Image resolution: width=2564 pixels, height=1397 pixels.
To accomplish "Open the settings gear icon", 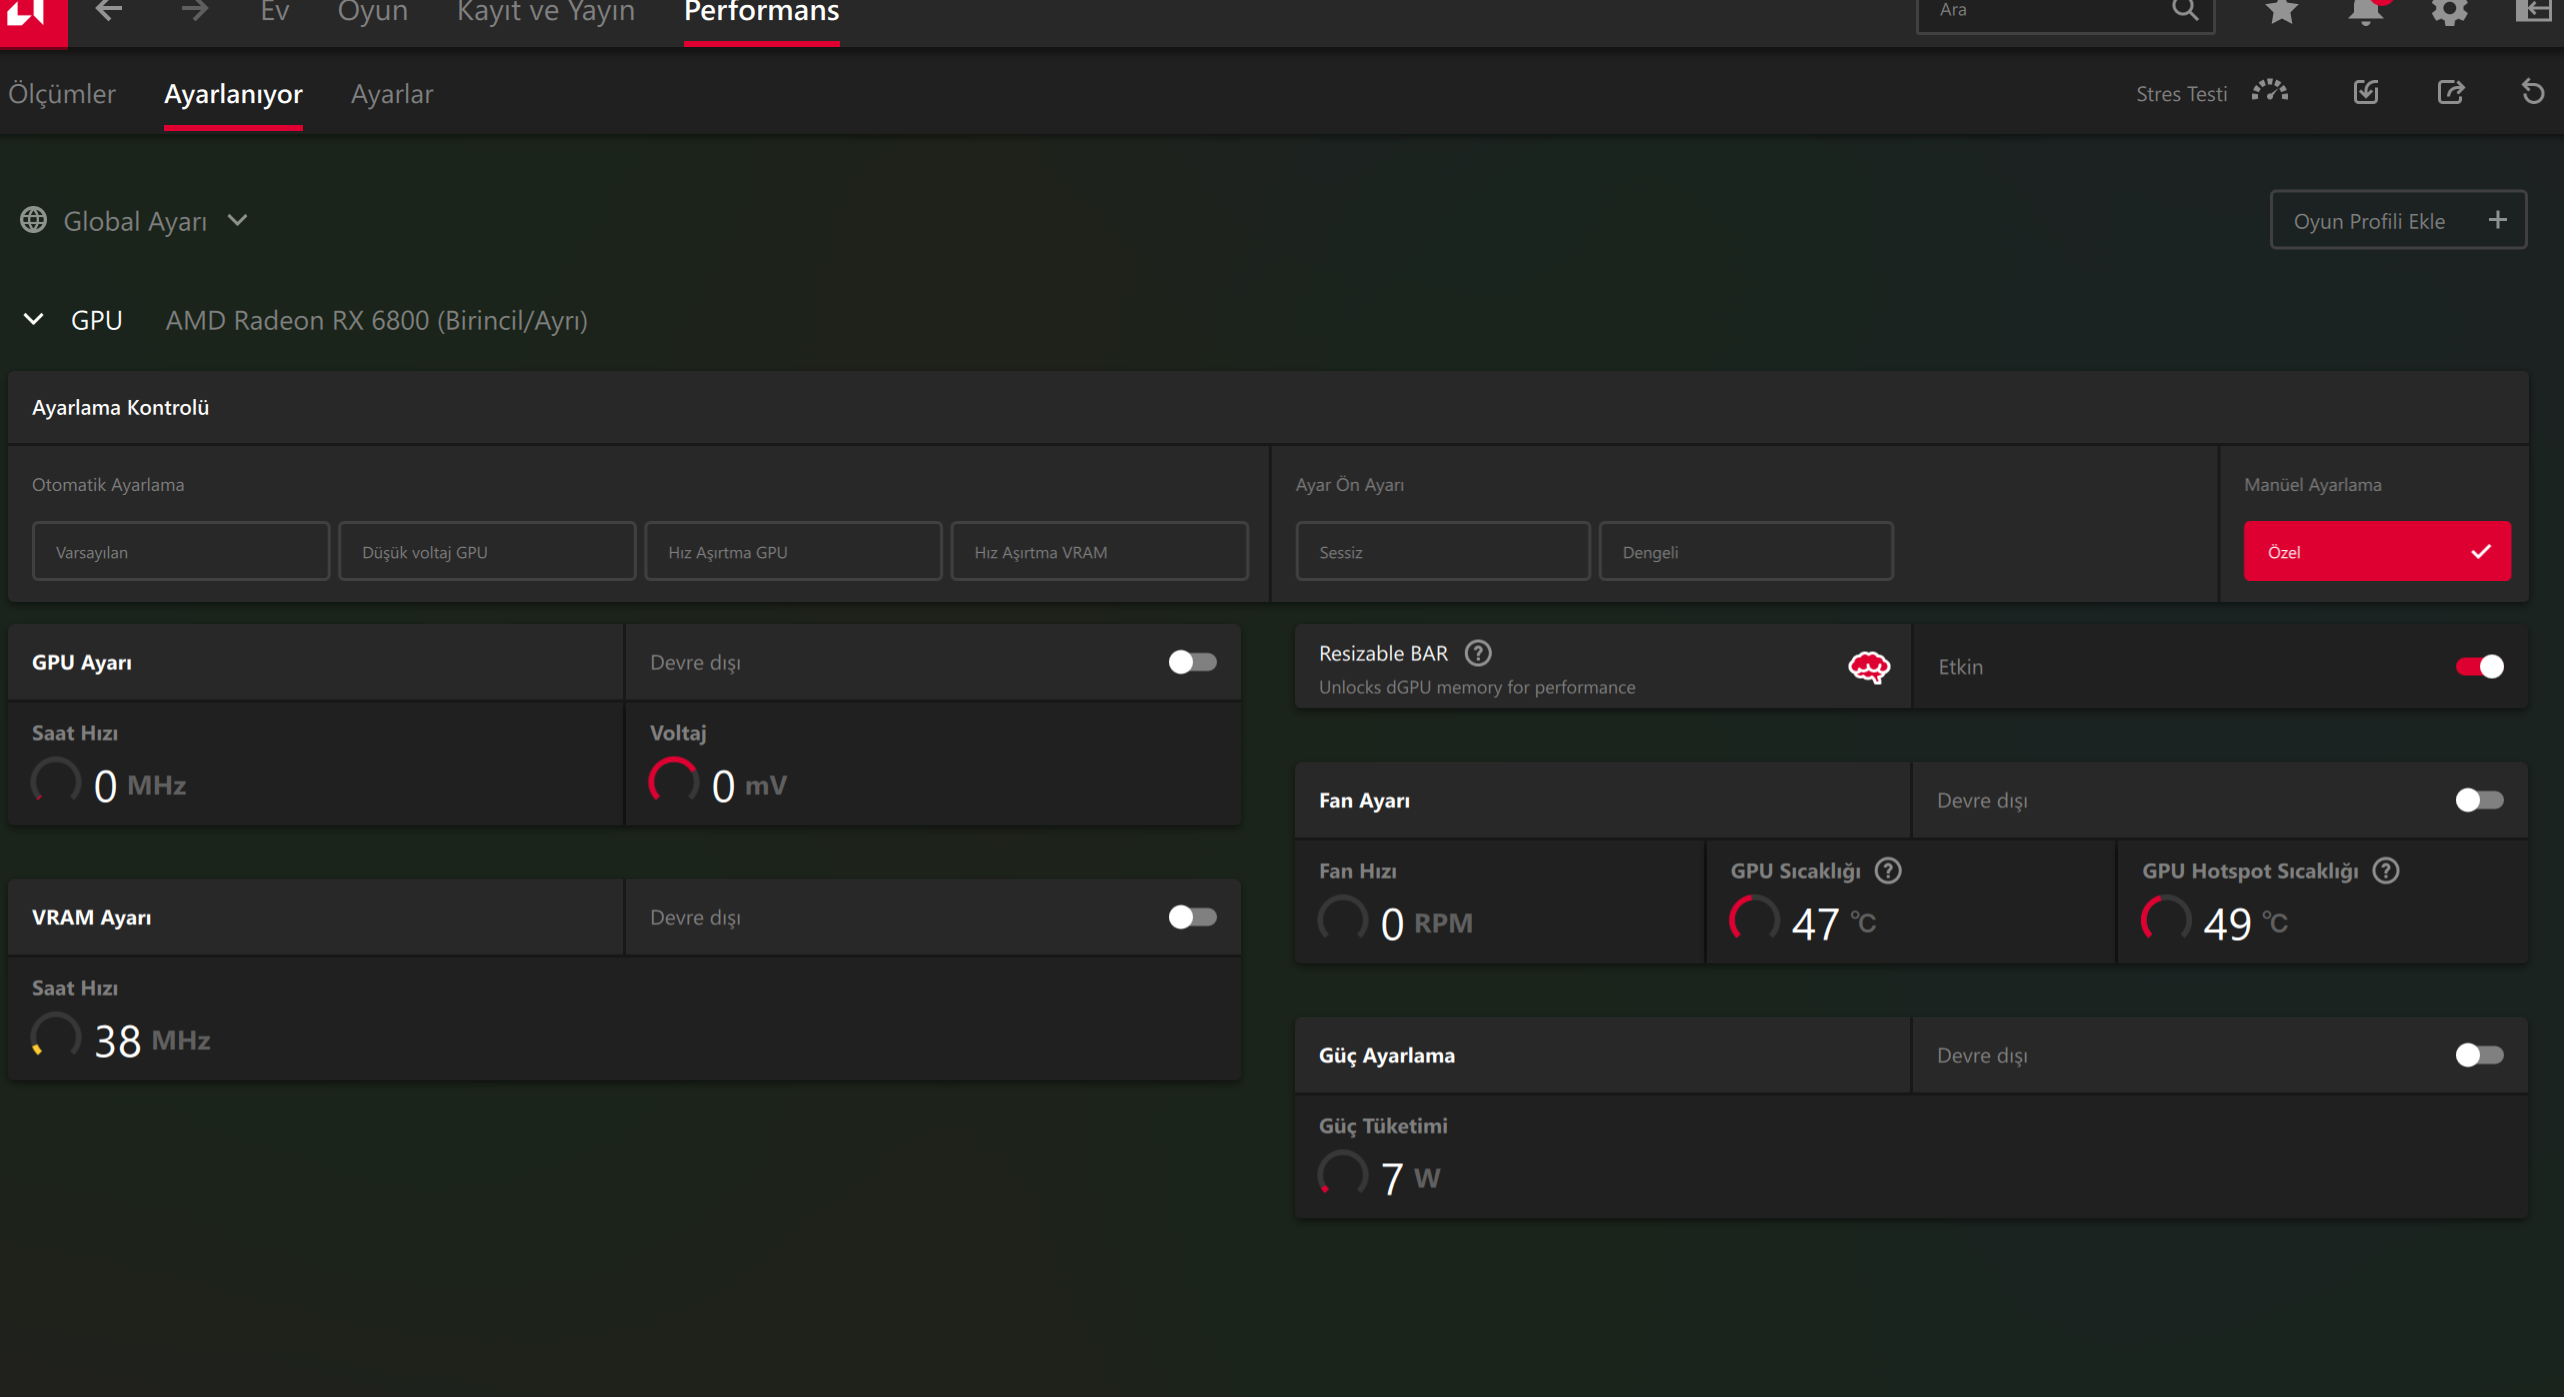I will click(2449, 12).
